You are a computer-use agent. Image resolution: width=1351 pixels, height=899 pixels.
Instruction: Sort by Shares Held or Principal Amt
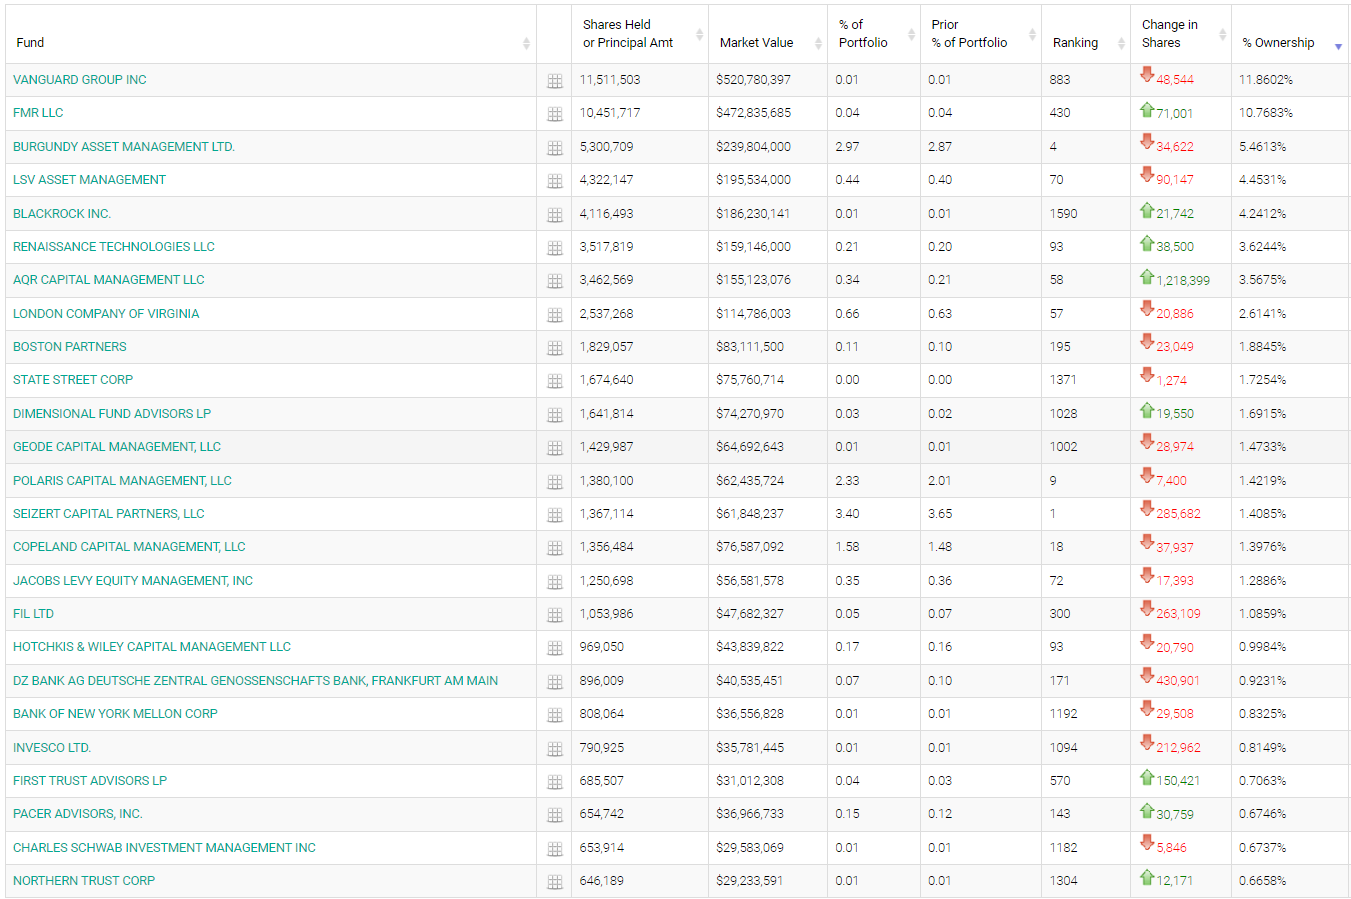[640, 34]
